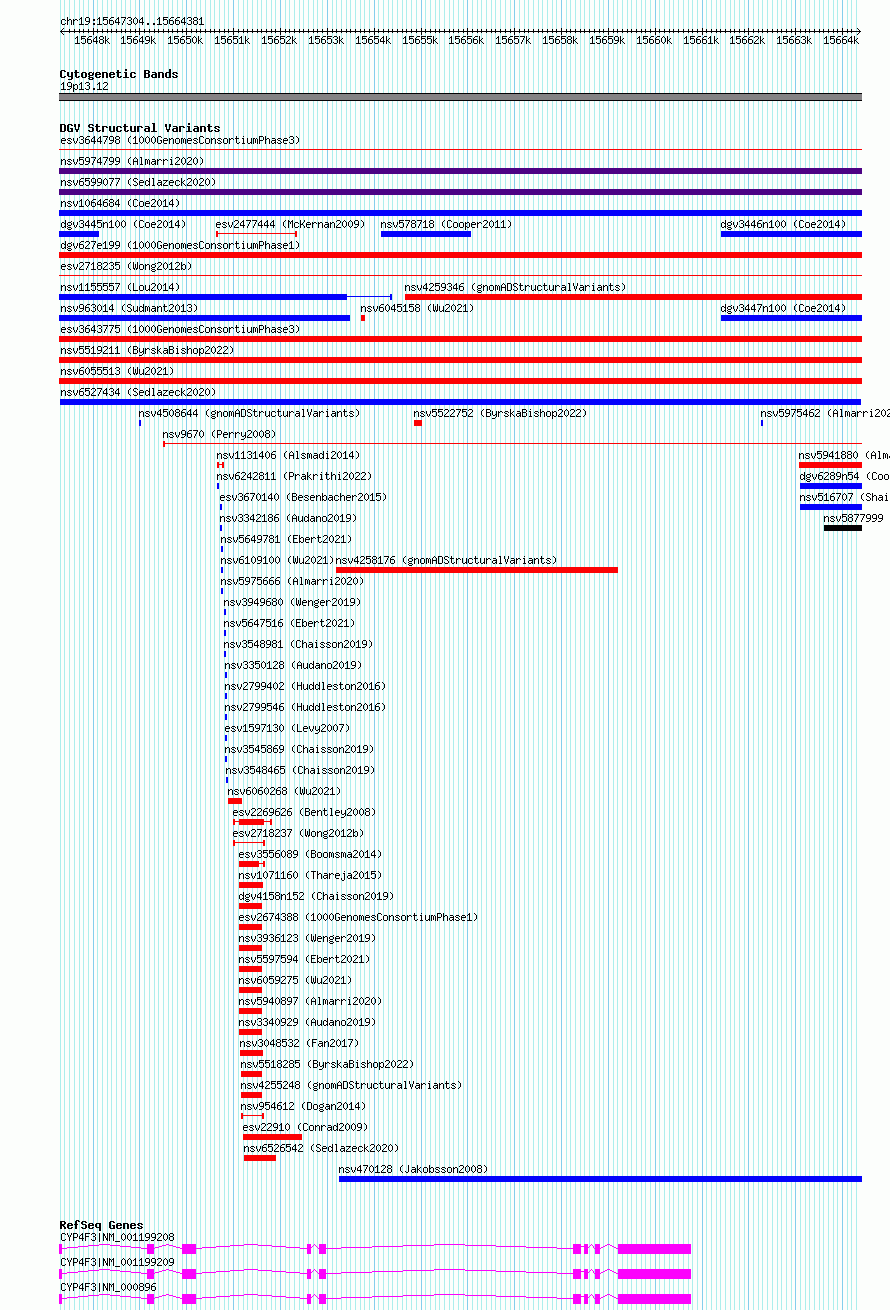This screenshot has height=1310, width=890.
Task: Open nsv2799402 (Huddleston2016) variant
Action: coord(306,686)
